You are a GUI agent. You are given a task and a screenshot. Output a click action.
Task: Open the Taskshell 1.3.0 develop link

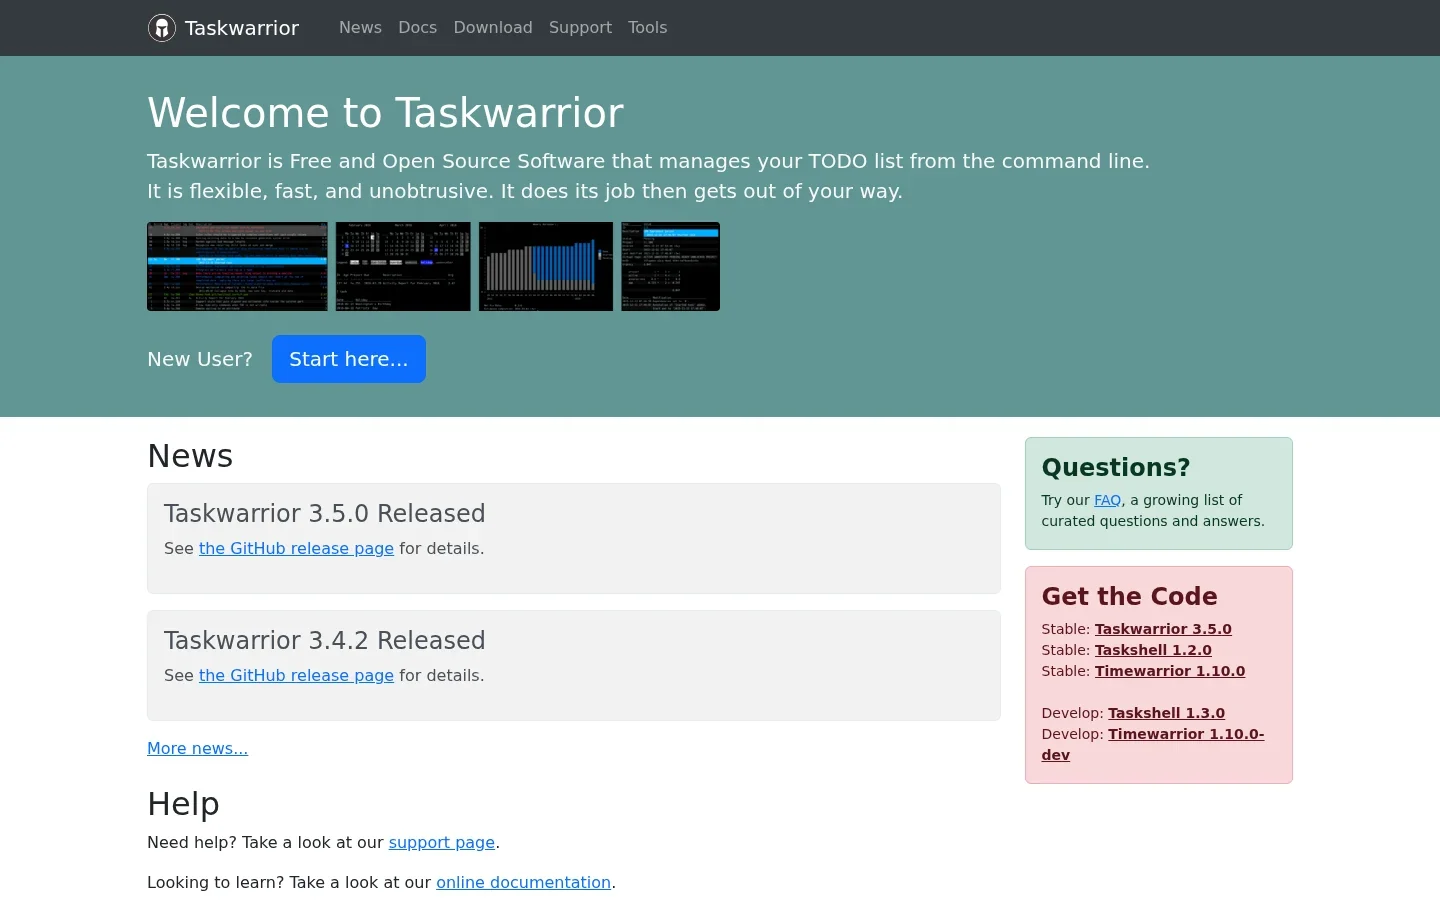(x=1166, y=713)
